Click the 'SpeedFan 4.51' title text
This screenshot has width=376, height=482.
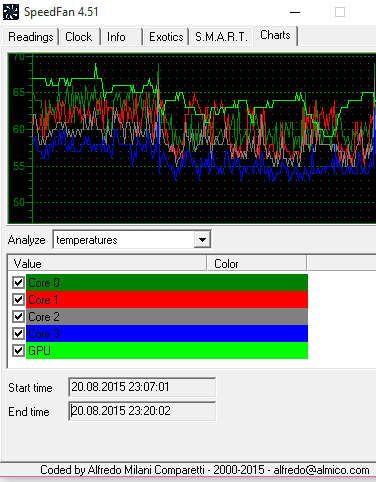pos(61,12)
